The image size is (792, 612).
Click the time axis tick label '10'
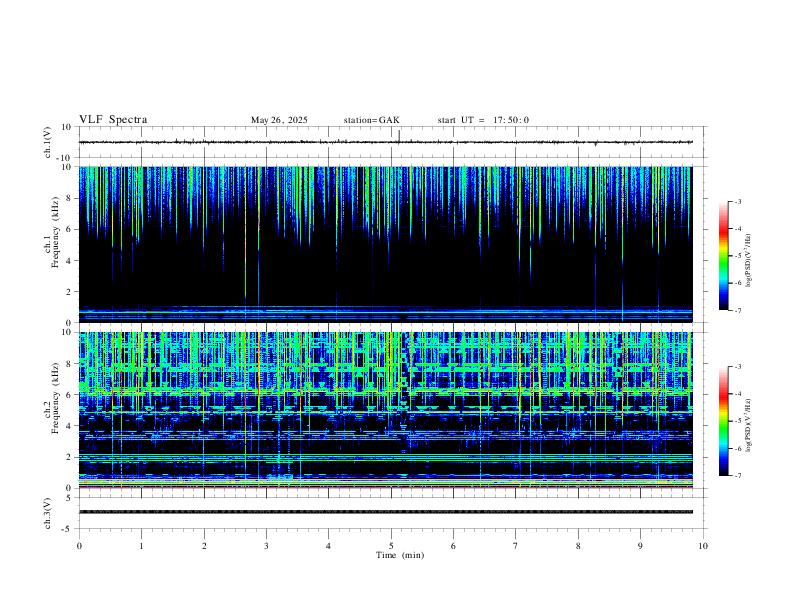703,546
